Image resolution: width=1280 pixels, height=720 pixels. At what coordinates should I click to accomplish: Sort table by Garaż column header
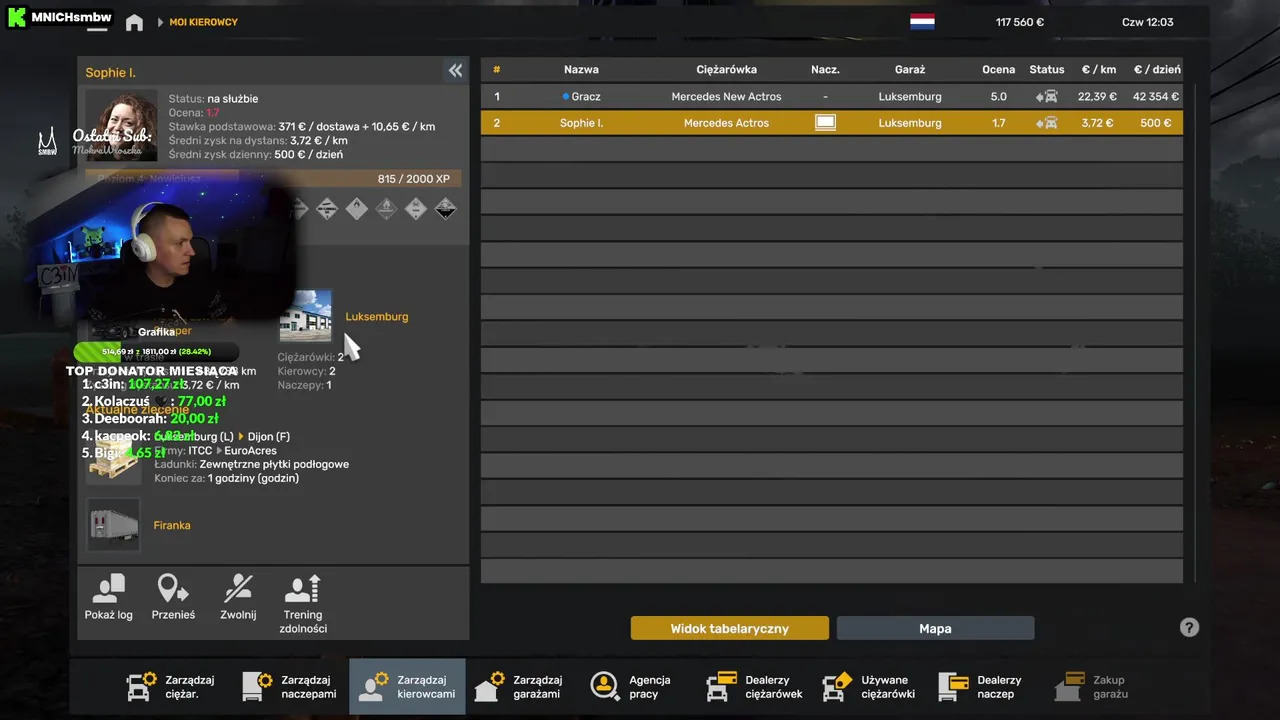pyautogui.click(x=910, y=70)
